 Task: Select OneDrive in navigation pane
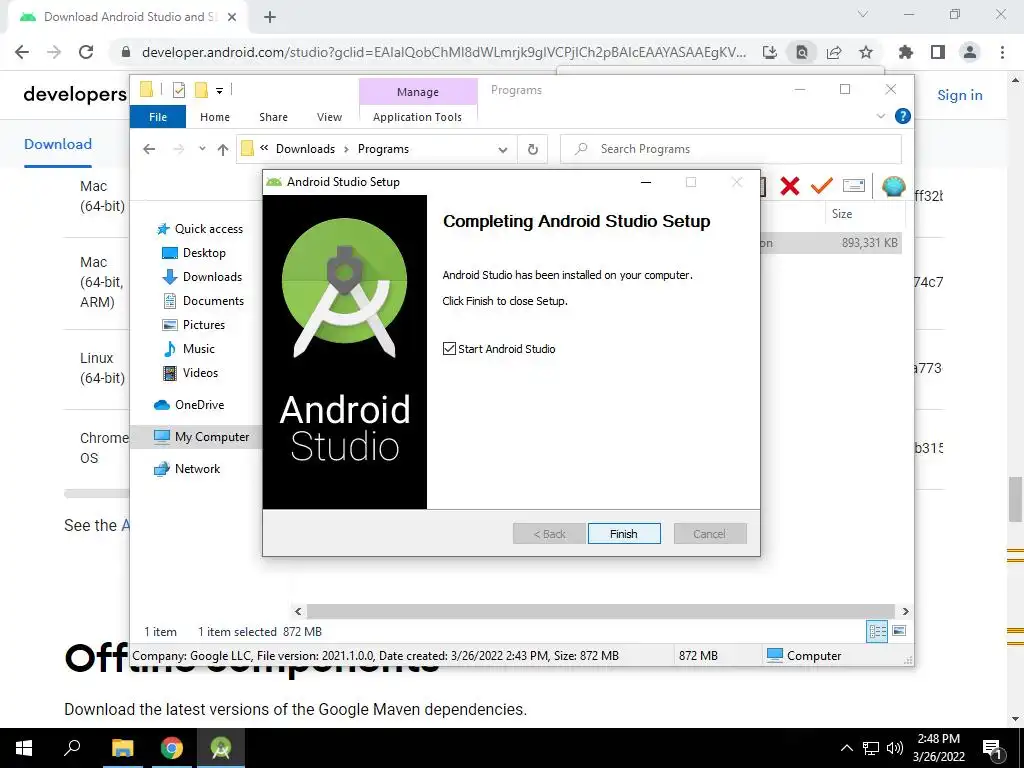point(189,405)
